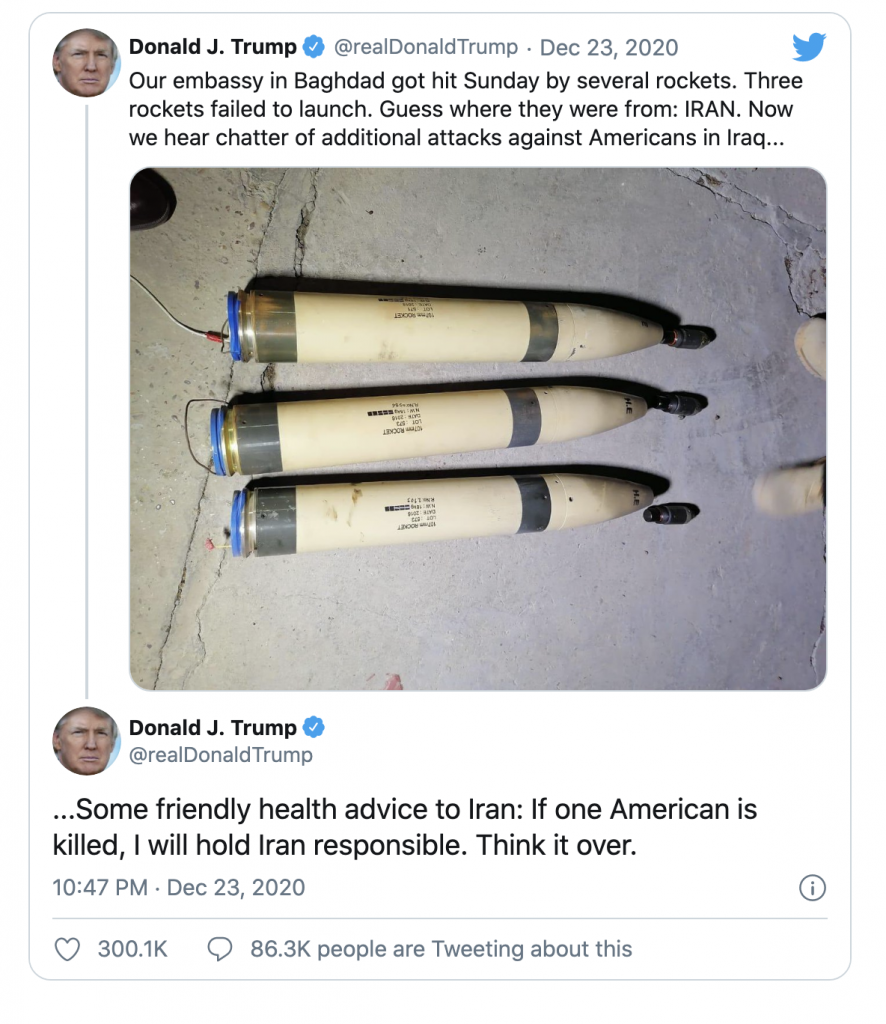Viewport: 886px width, 1024px height.
Task: Click the verified badge in the top tweet
Action: [x=314, y=47]
